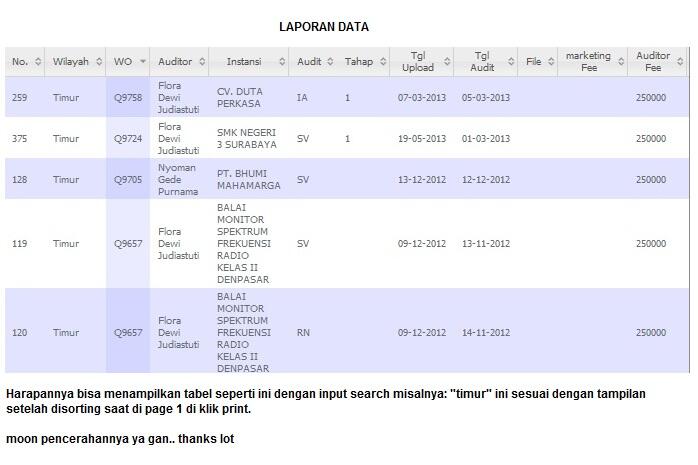Click upload date 07-03-2013

click(x=422, y=97)
